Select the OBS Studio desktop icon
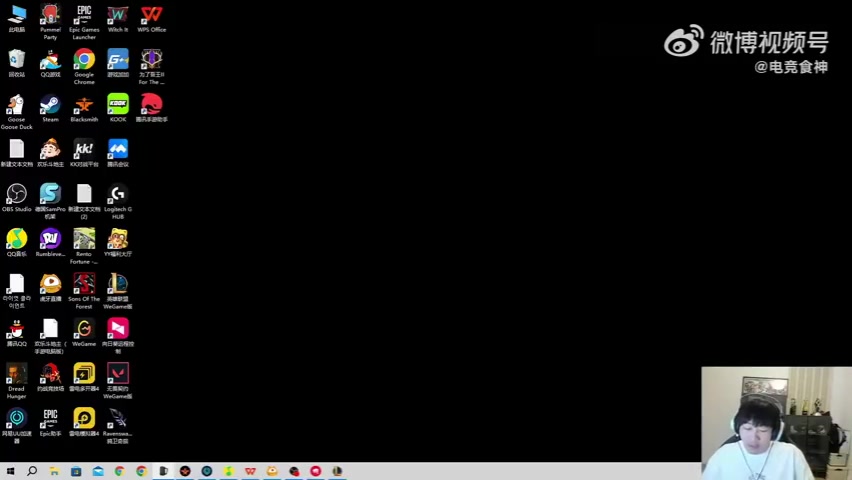The width and height of the screenshot is (852, 480). (16, 194)
